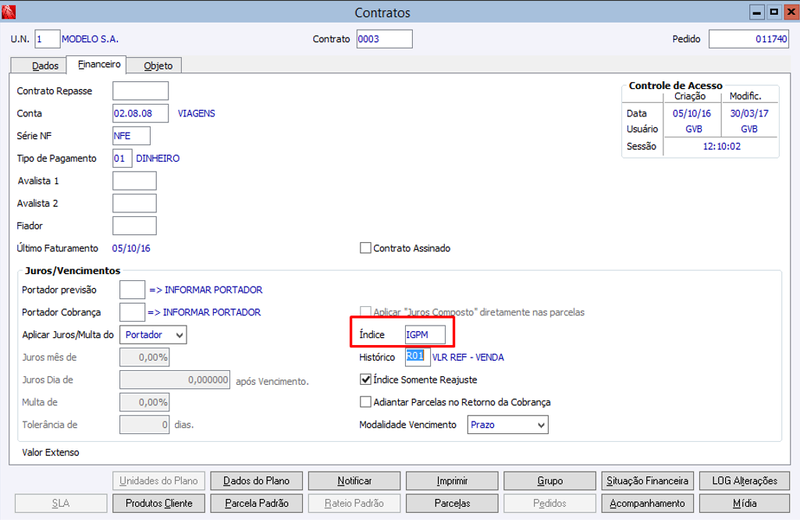Click the Contrato Repasse field
Image resolution: width=800 pixels, height=520 pixels.
pos(140,91)
